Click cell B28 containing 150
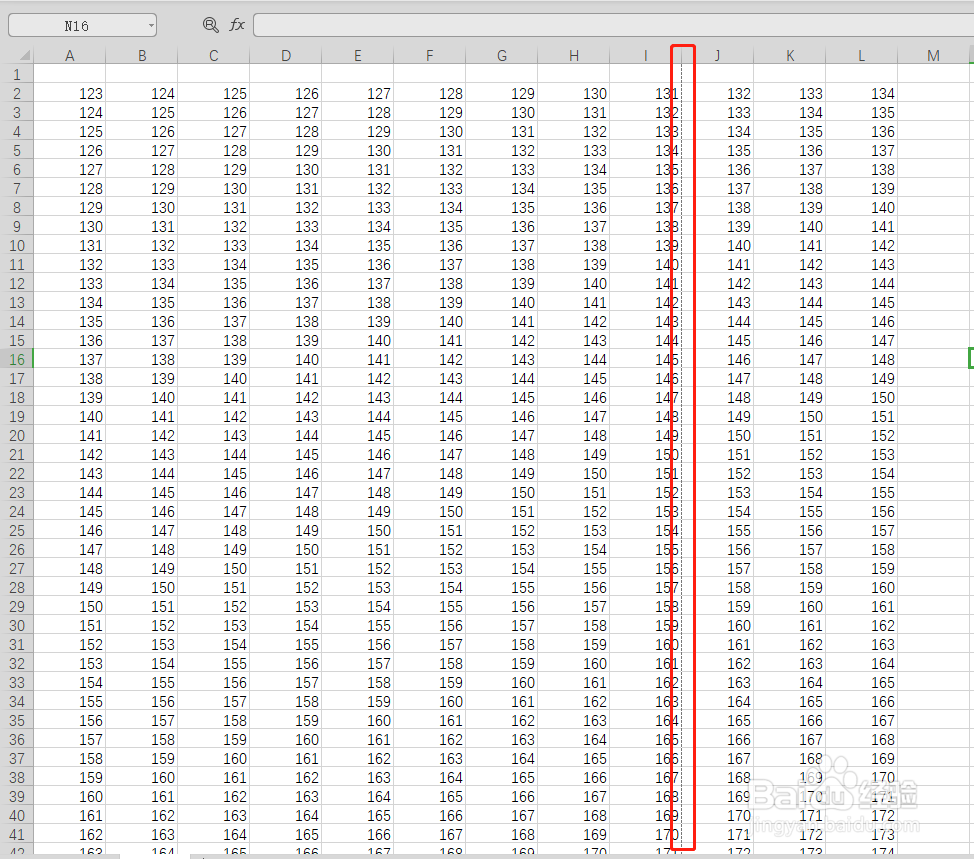Screen dimensions: 974x859 (x=142, y=588)
